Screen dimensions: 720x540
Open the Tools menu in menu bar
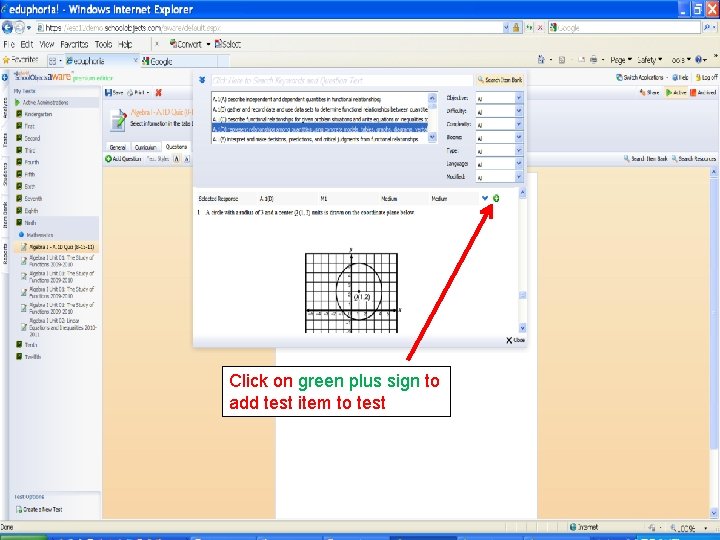pyautogui.click(x=103, y=45)
